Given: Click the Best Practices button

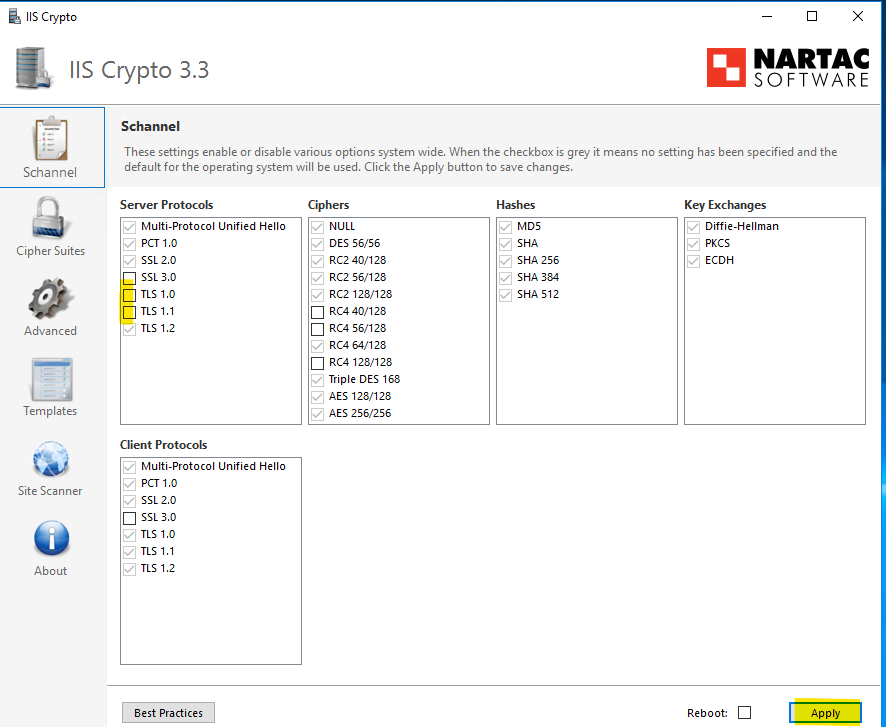Looking at the screenshot, I should coord(168,713).
